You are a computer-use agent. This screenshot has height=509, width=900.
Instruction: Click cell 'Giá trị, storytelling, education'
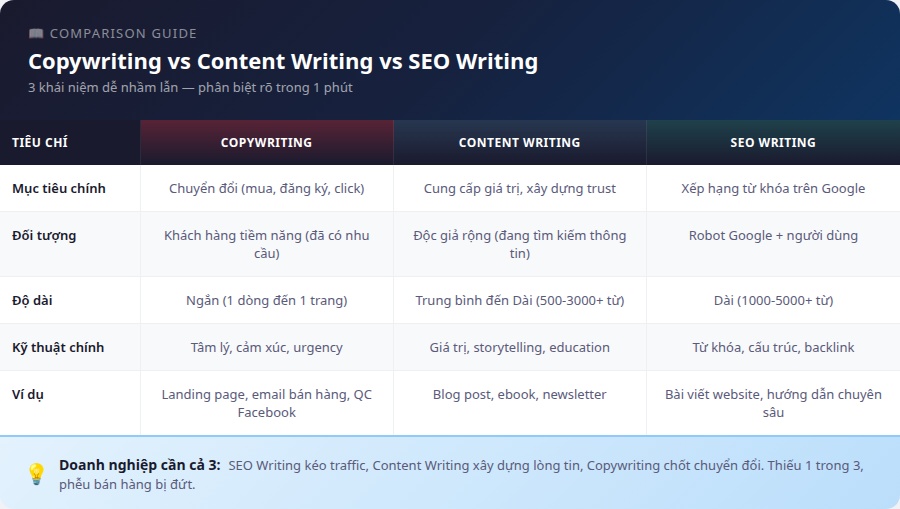(520, 347)
